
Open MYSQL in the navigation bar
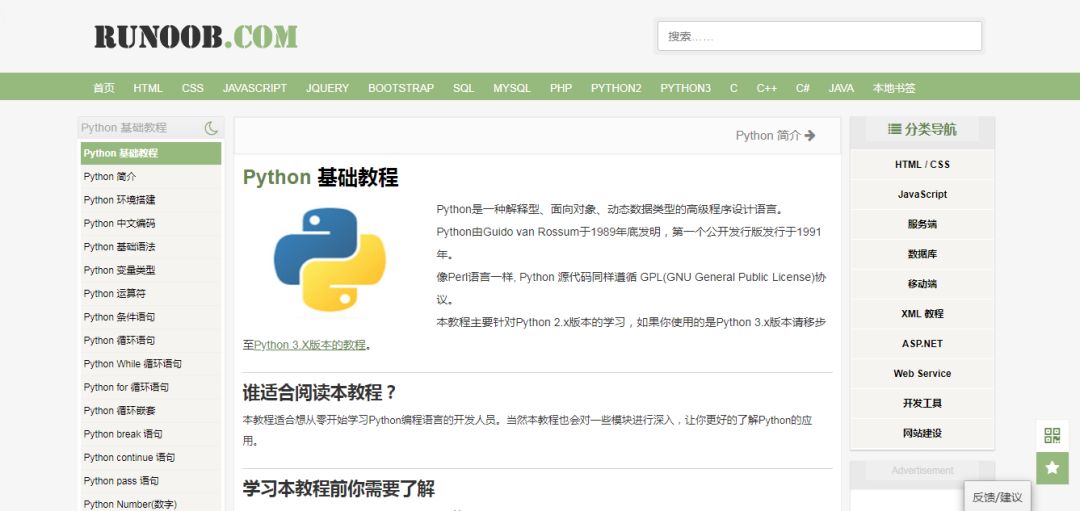coord(512,88)
